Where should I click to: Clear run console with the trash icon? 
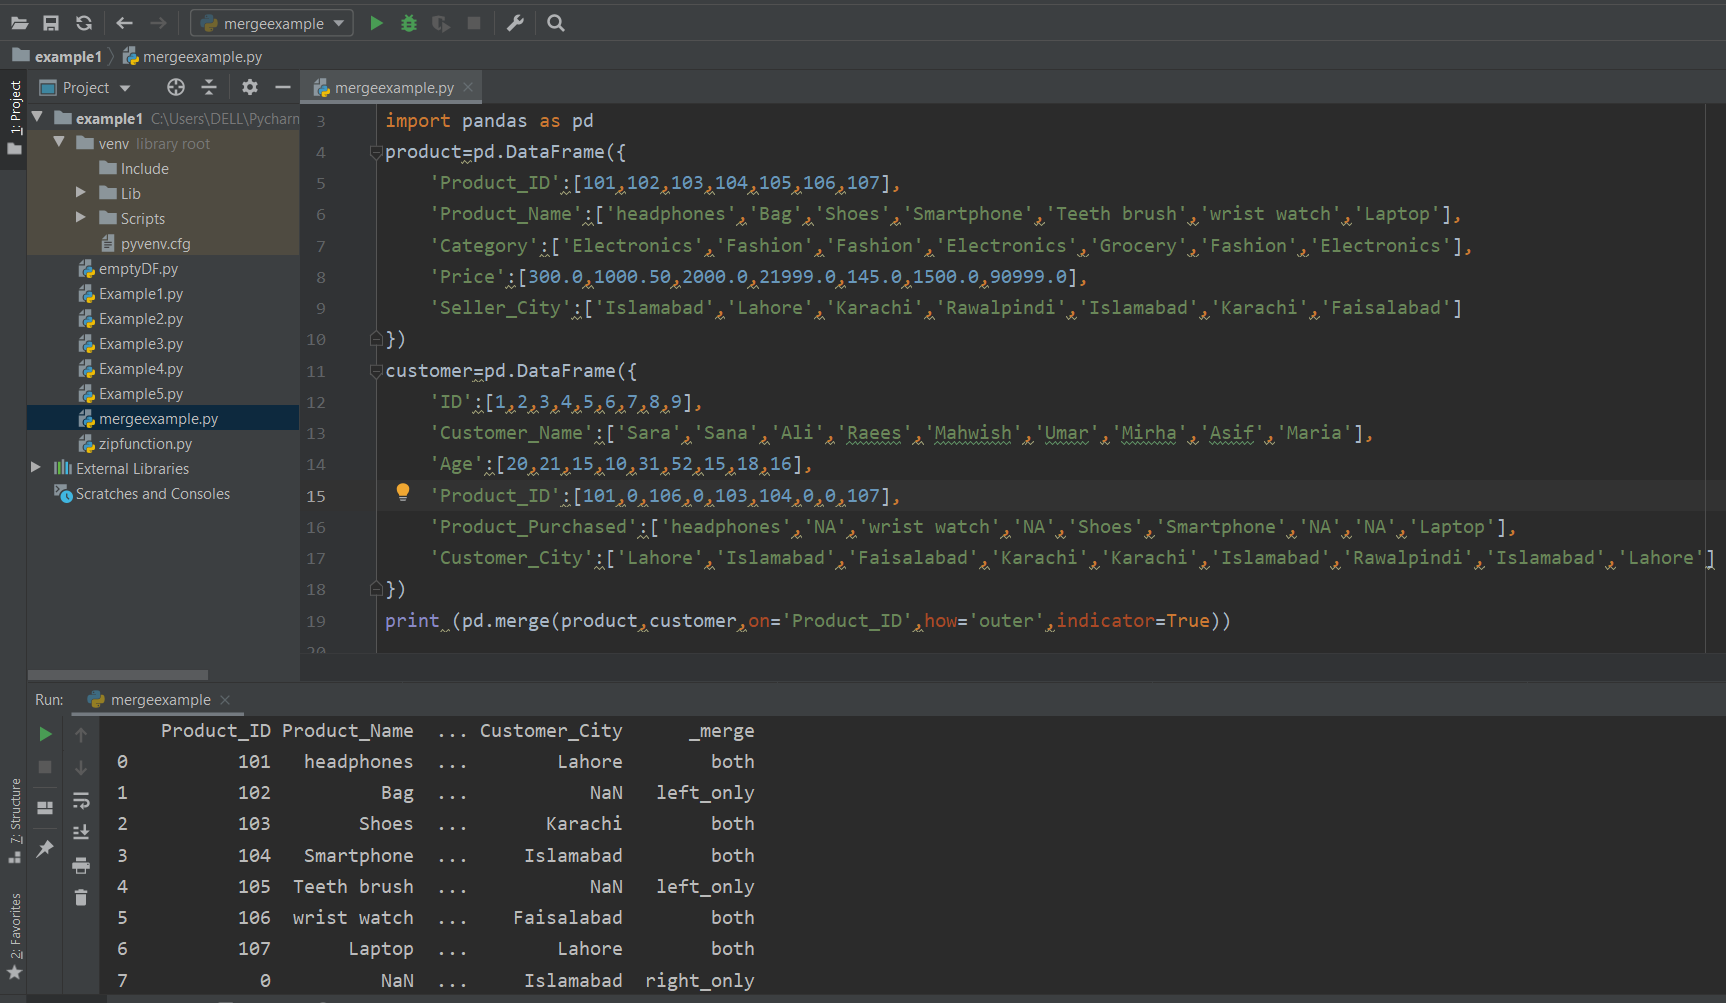click(x=81, y=898)
